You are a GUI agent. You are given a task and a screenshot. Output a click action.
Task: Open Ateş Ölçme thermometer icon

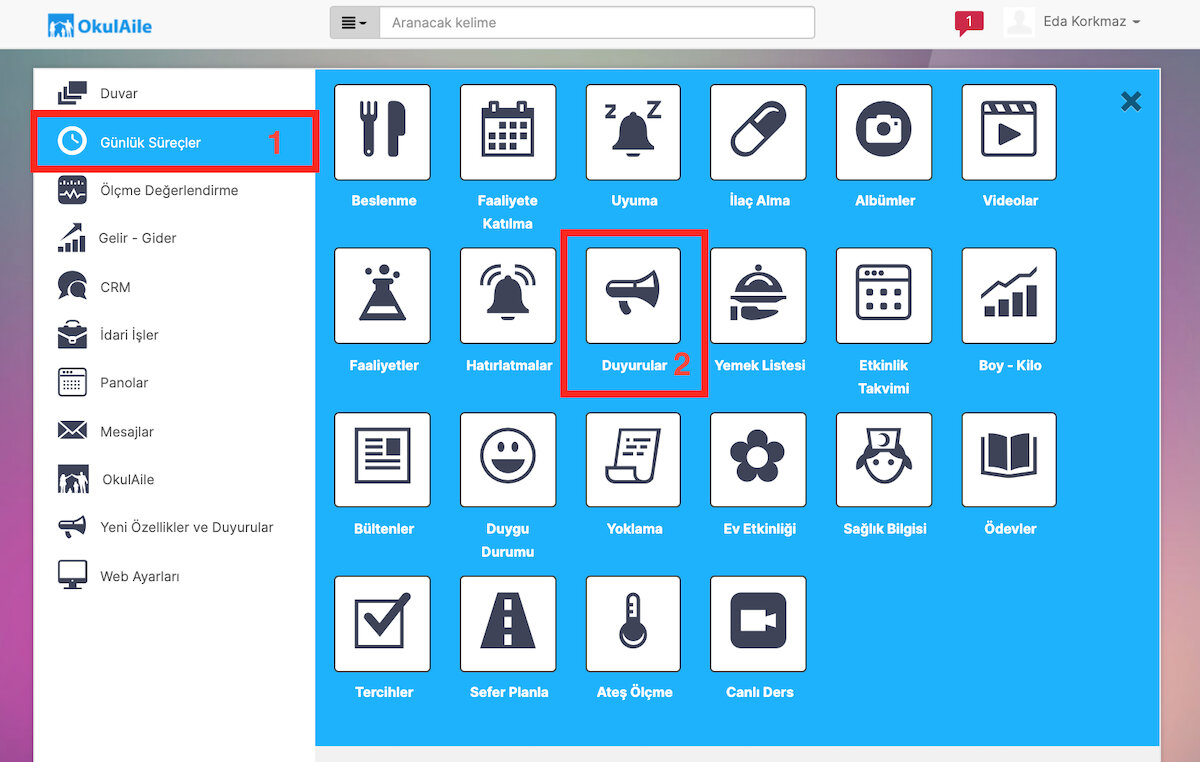[634, 624]
